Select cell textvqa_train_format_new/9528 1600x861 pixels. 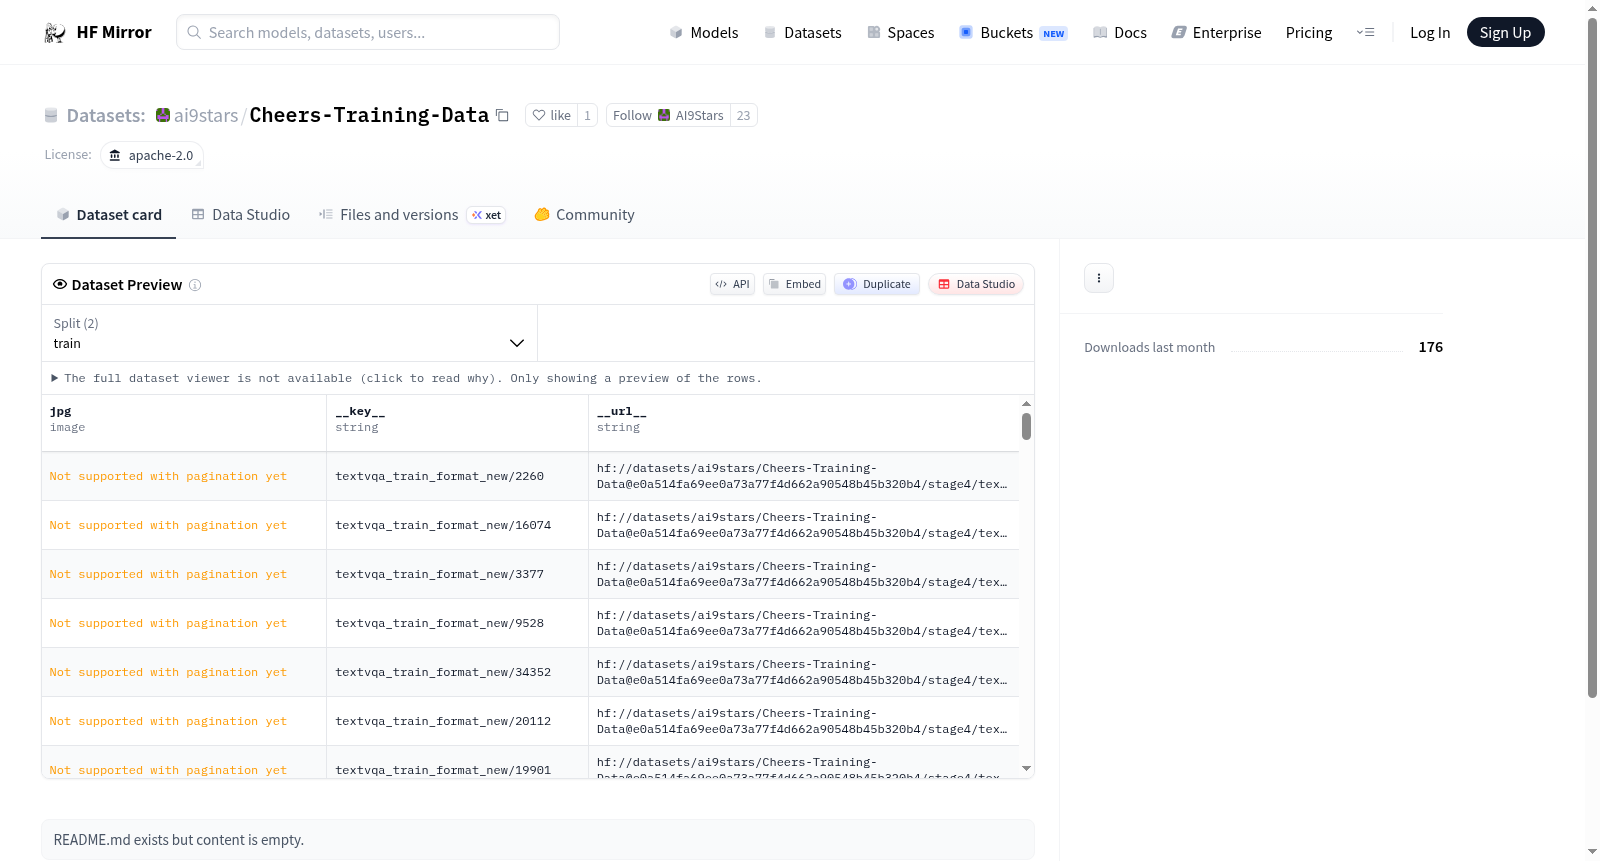pos(457,624)
